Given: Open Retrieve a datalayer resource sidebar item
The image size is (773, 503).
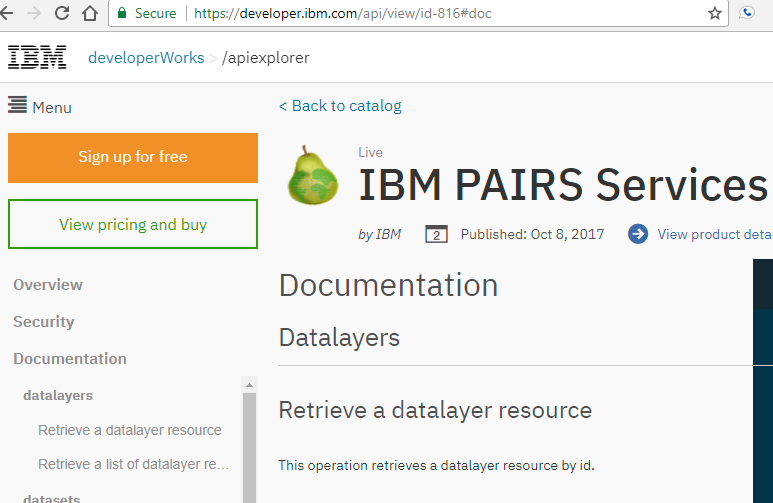Looking at the screenshot, I should pos(130,430).
